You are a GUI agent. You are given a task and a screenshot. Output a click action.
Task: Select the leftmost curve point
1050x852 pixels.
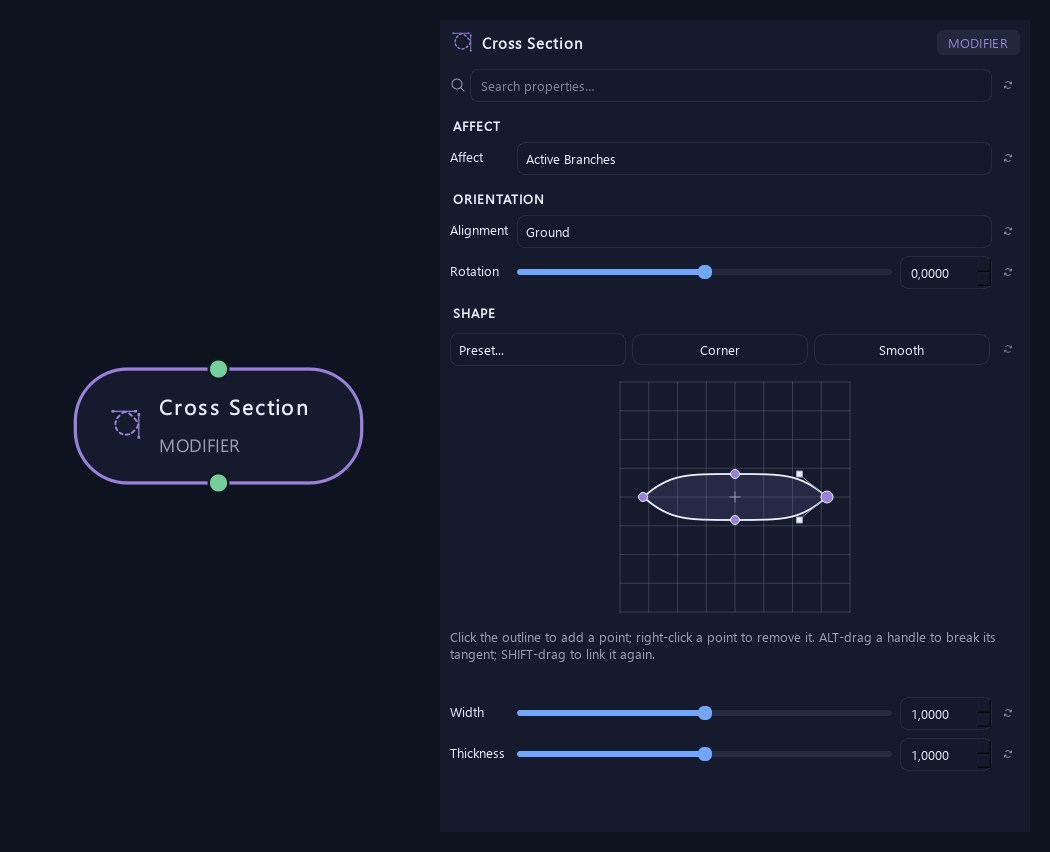(643, 497)
